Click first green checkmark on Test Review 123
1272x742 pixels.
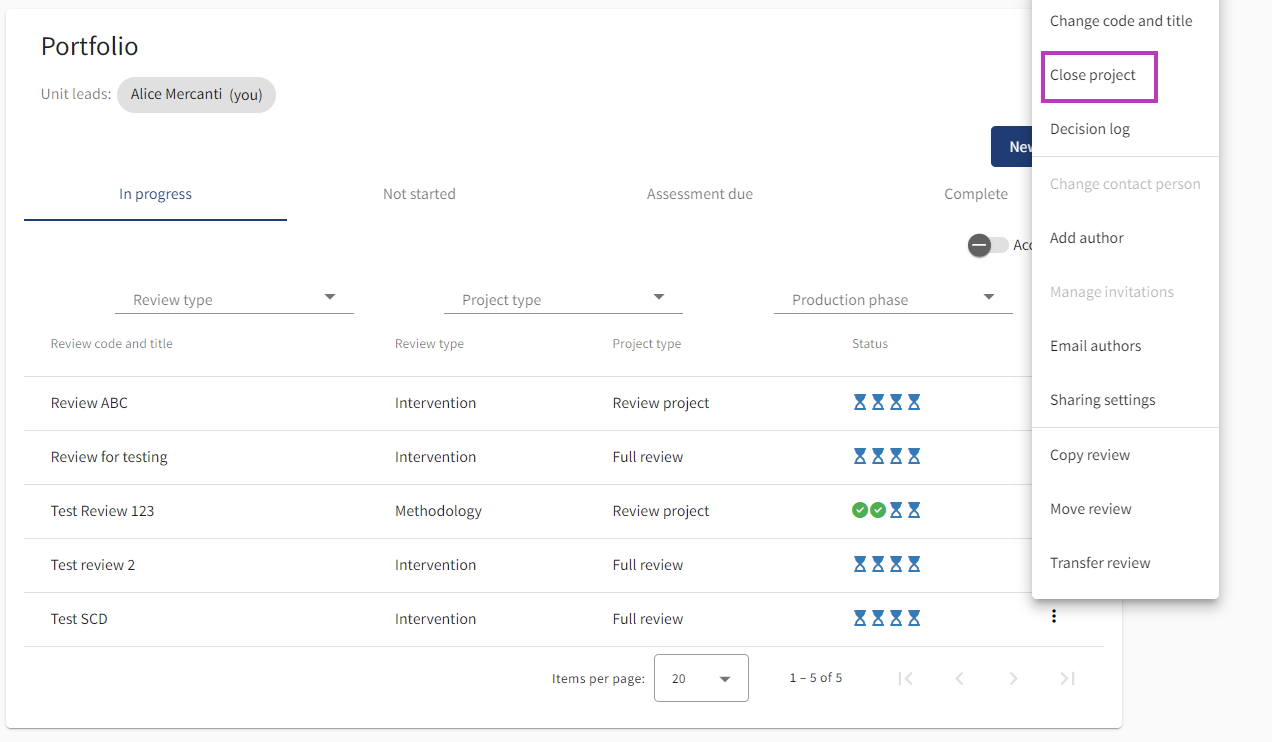pos(859,511)
